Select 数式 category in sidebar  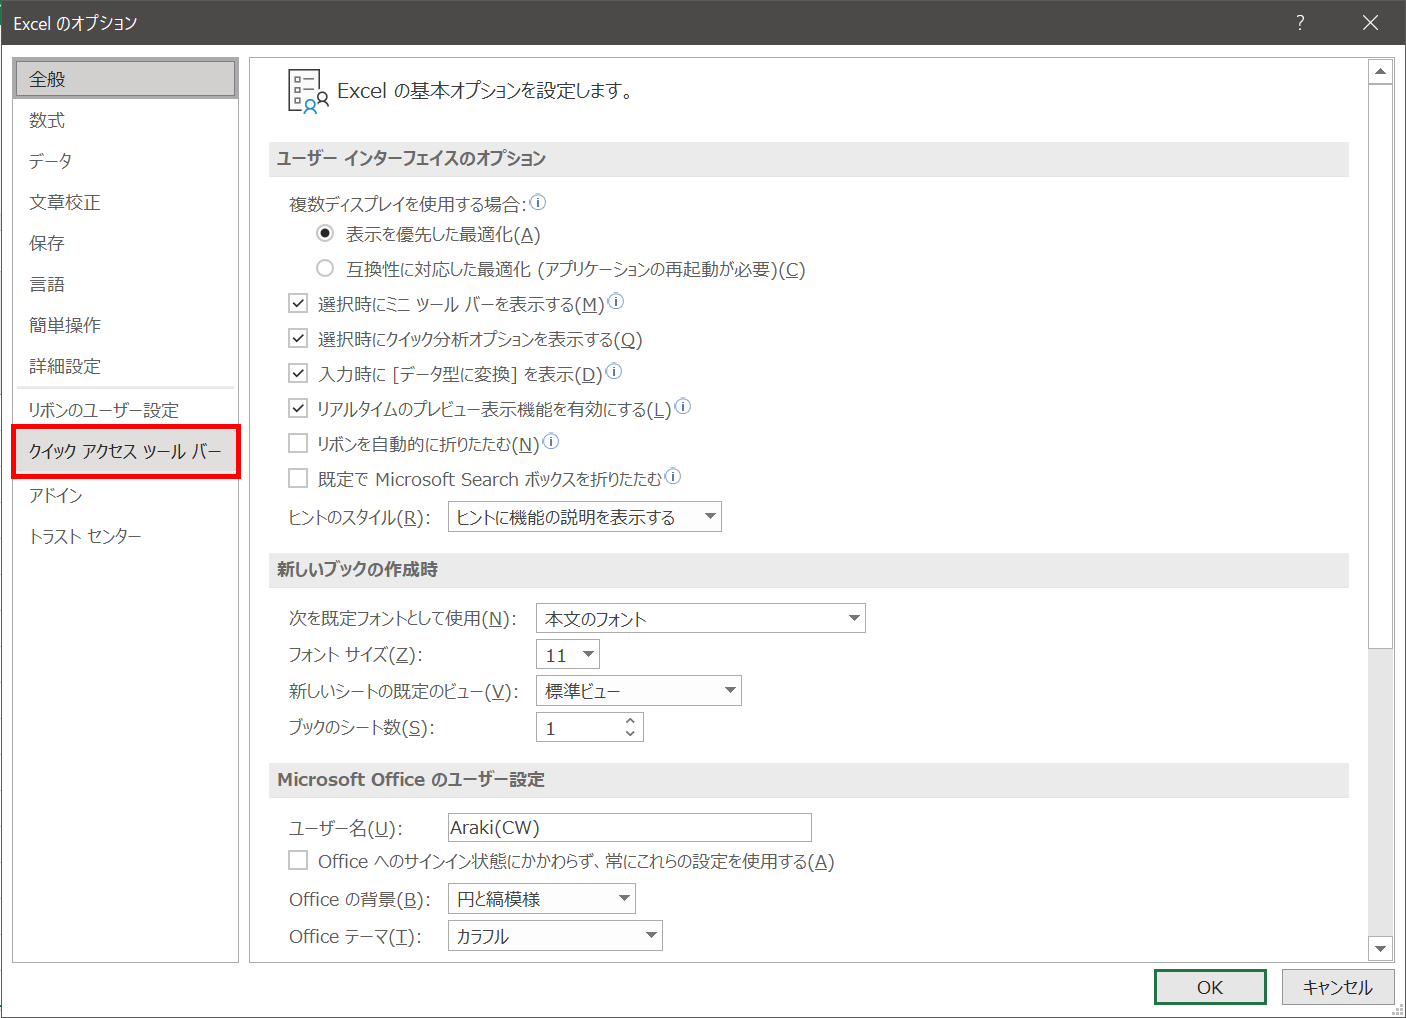pos(125,120)
